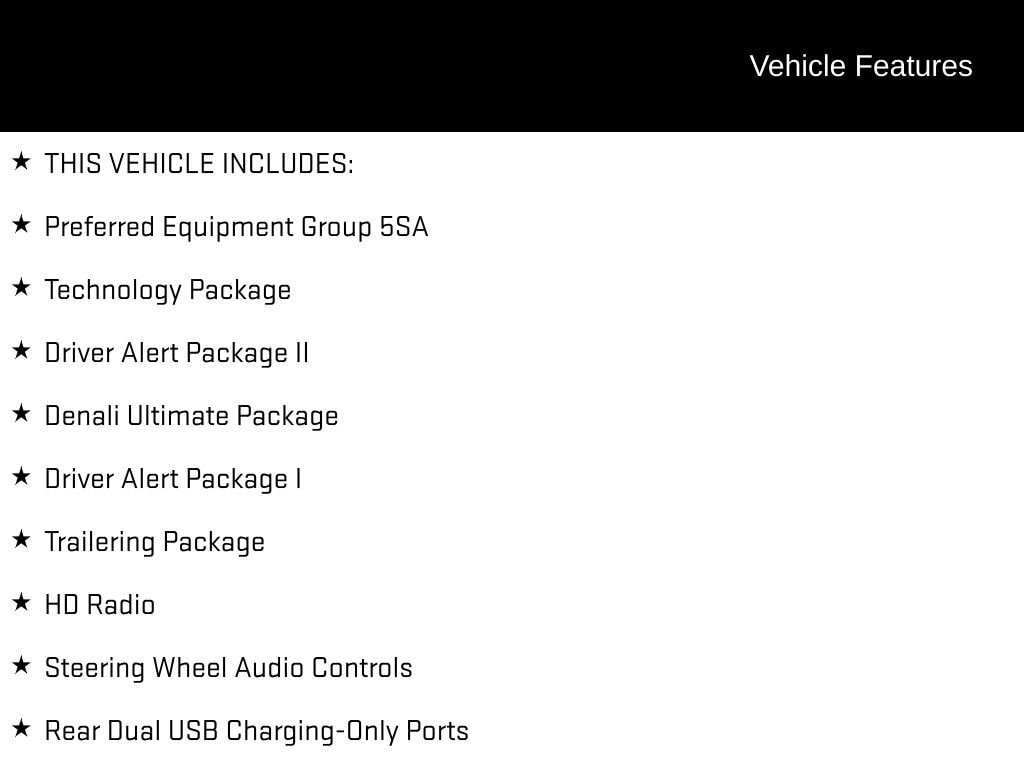
Task: Click the star beside Trailering Package
Action: tap(21, 539)
